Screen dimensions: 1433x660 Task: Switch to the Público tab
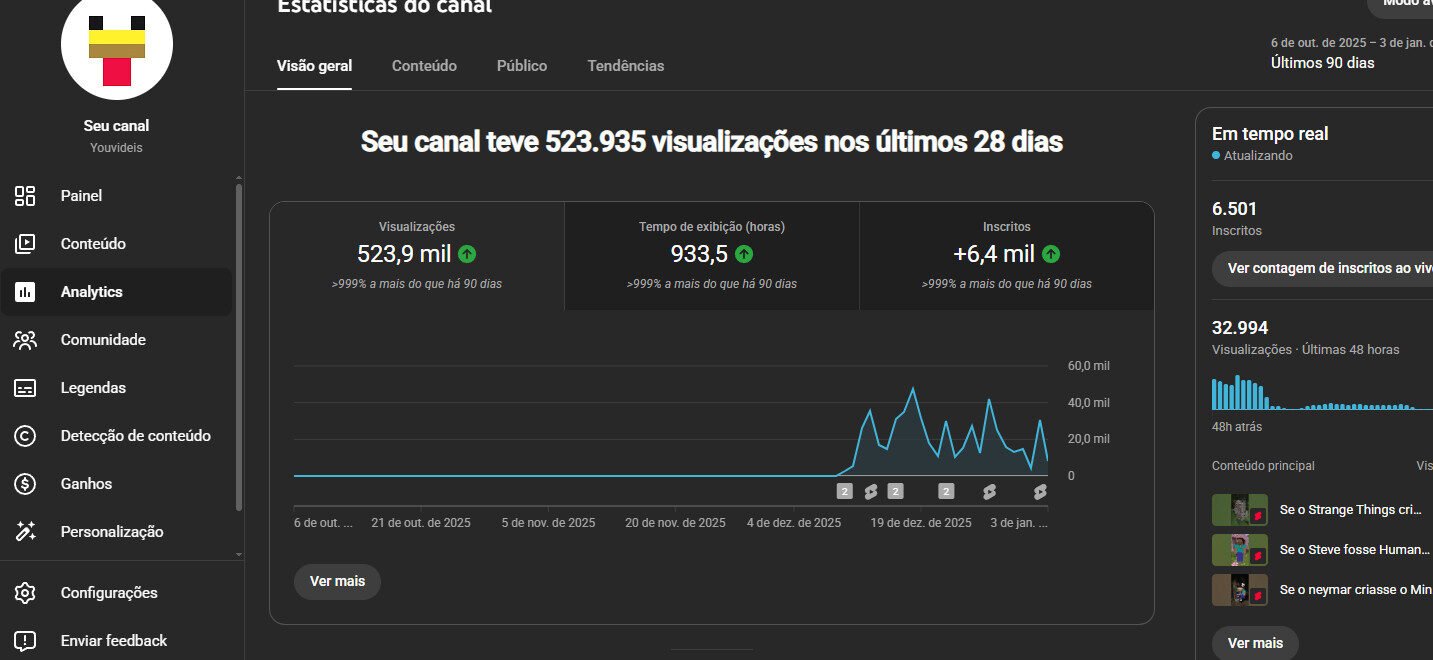click(x=521, y=65)
